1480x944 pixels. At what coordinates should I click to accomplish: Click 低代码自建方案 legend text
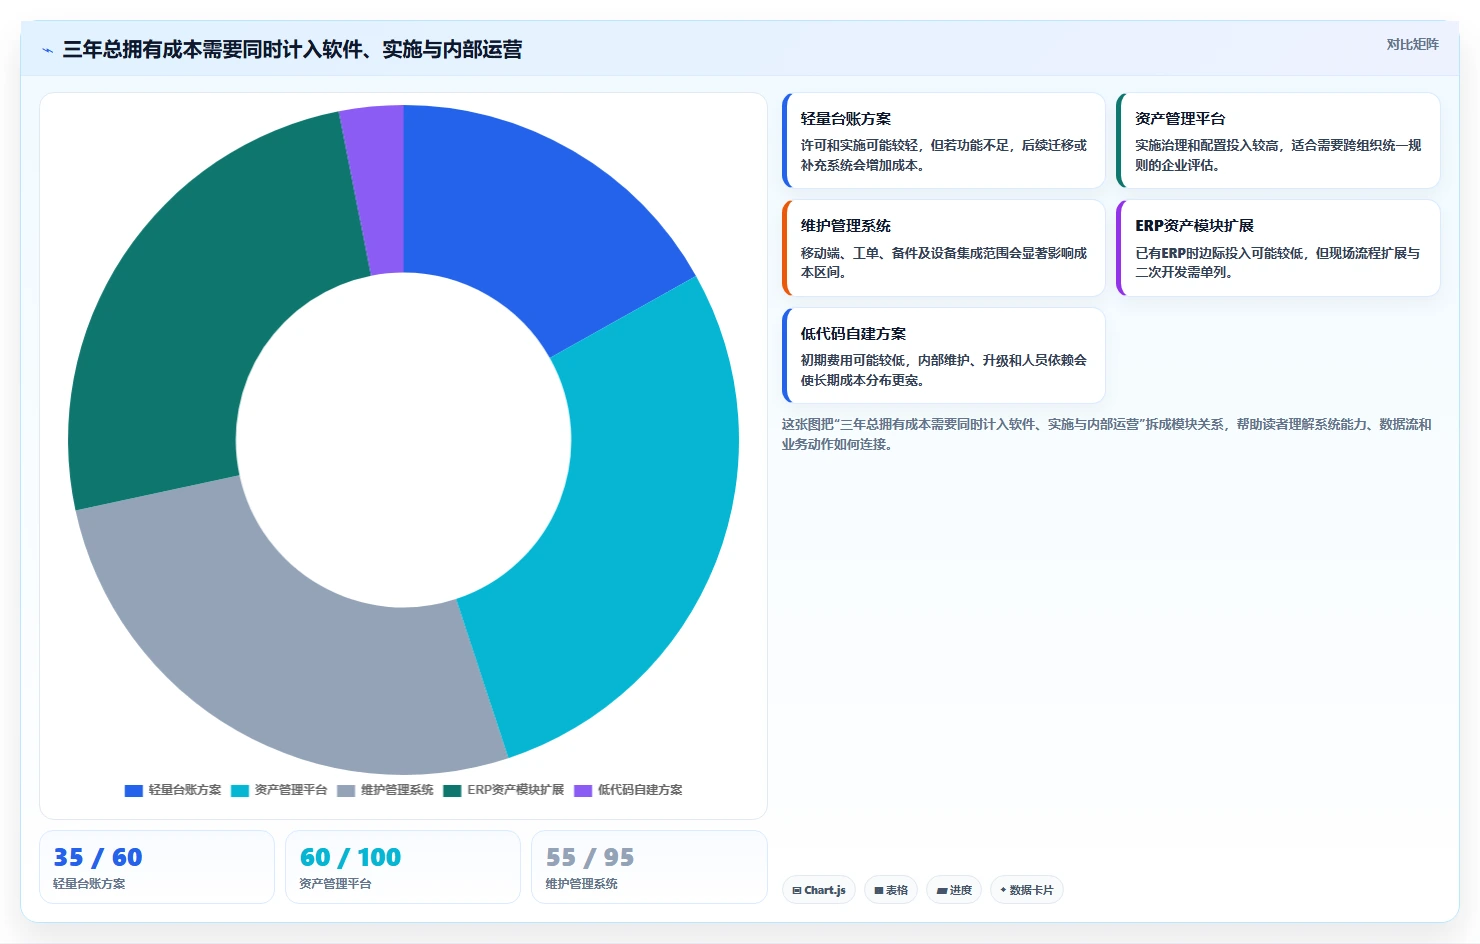pos(640,790)
